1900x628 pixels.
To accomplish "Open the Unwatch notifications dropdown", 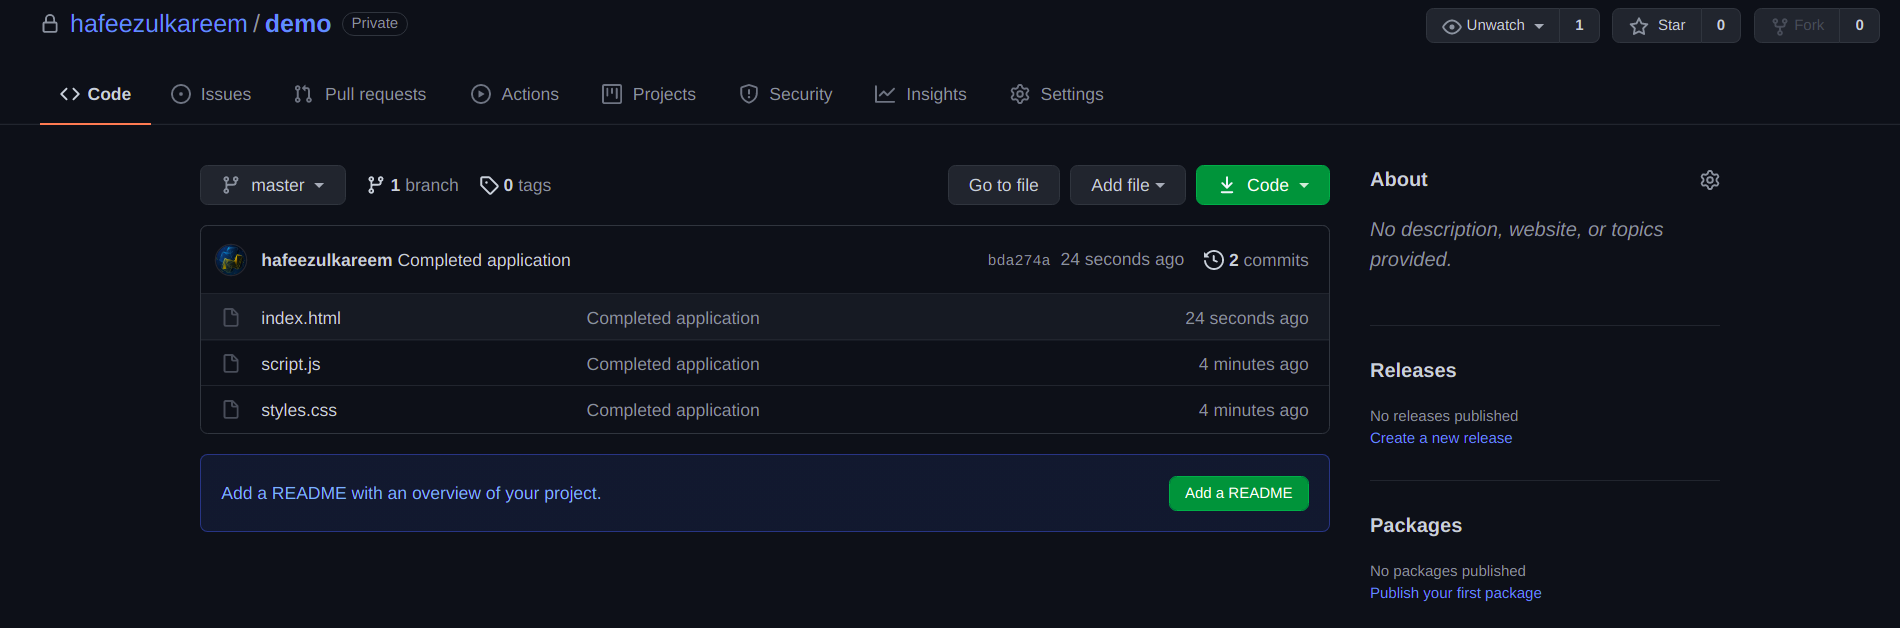I will (x=1494, y=25).
